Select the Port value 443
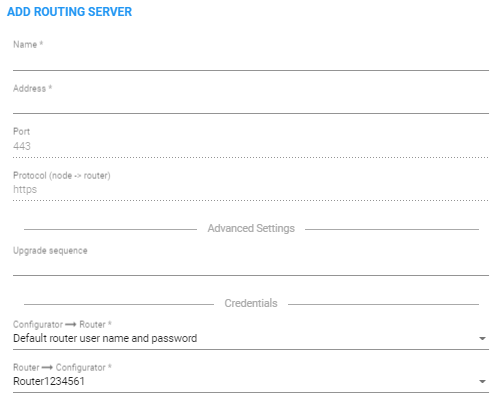Viewport: 494px width, 398px height. [22, 146]
